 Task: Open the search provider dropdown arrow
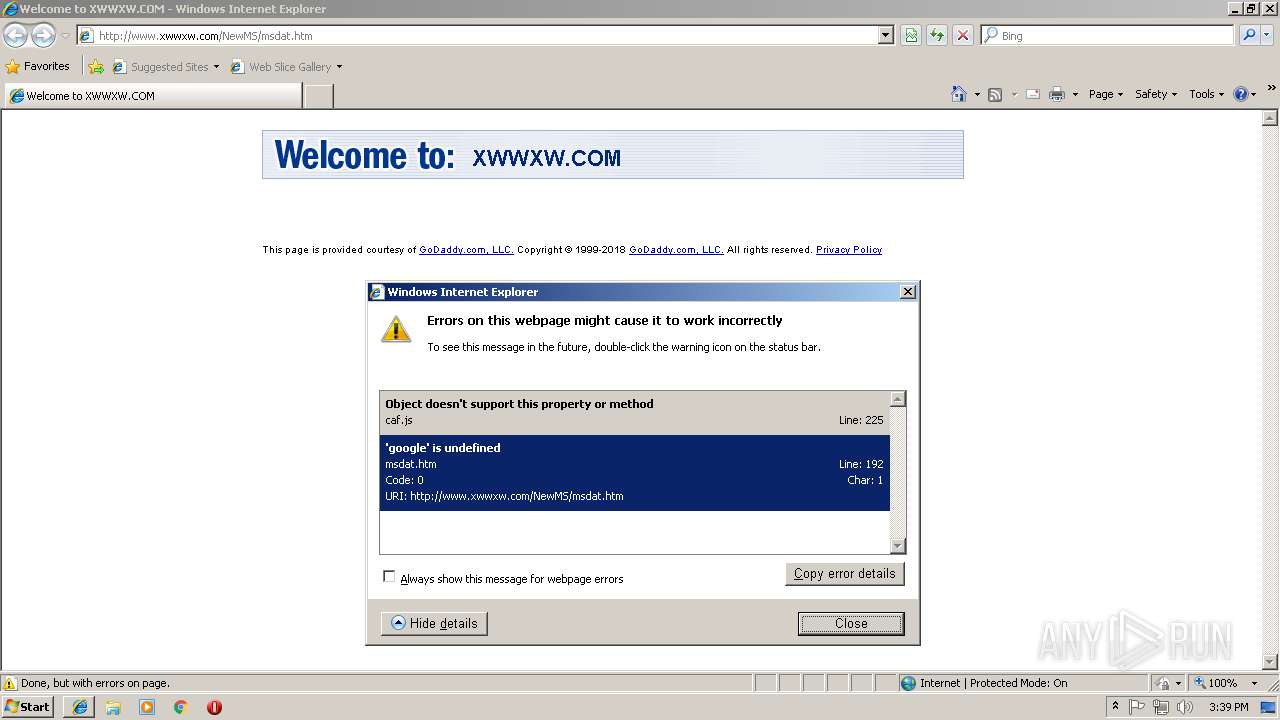[1267, 35]
